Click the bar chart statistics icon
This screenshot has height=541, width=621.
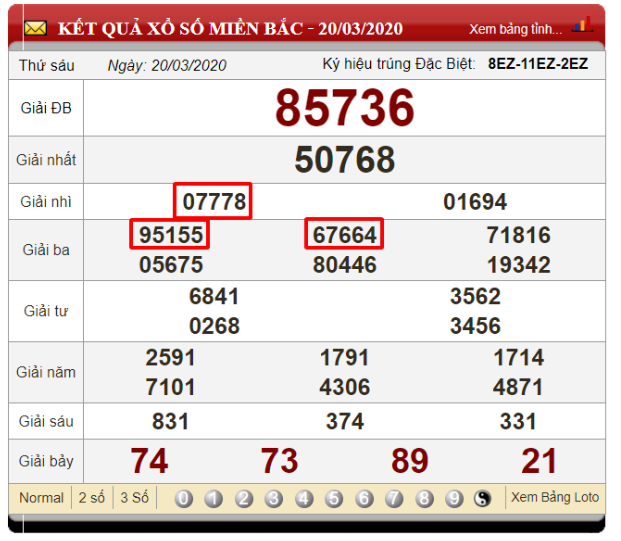(x=582, y=25)
